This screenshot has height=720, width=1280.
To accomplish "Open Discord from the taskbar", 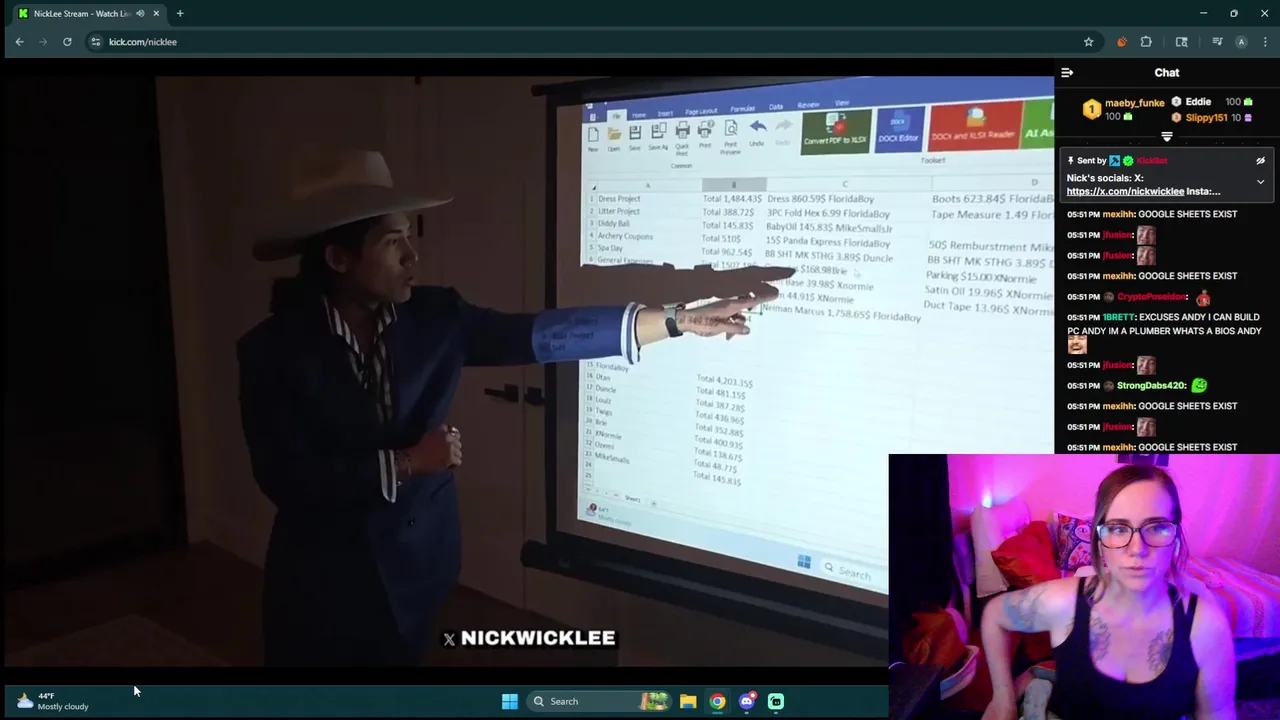I will pyautogui.click(x=747, y=701).
